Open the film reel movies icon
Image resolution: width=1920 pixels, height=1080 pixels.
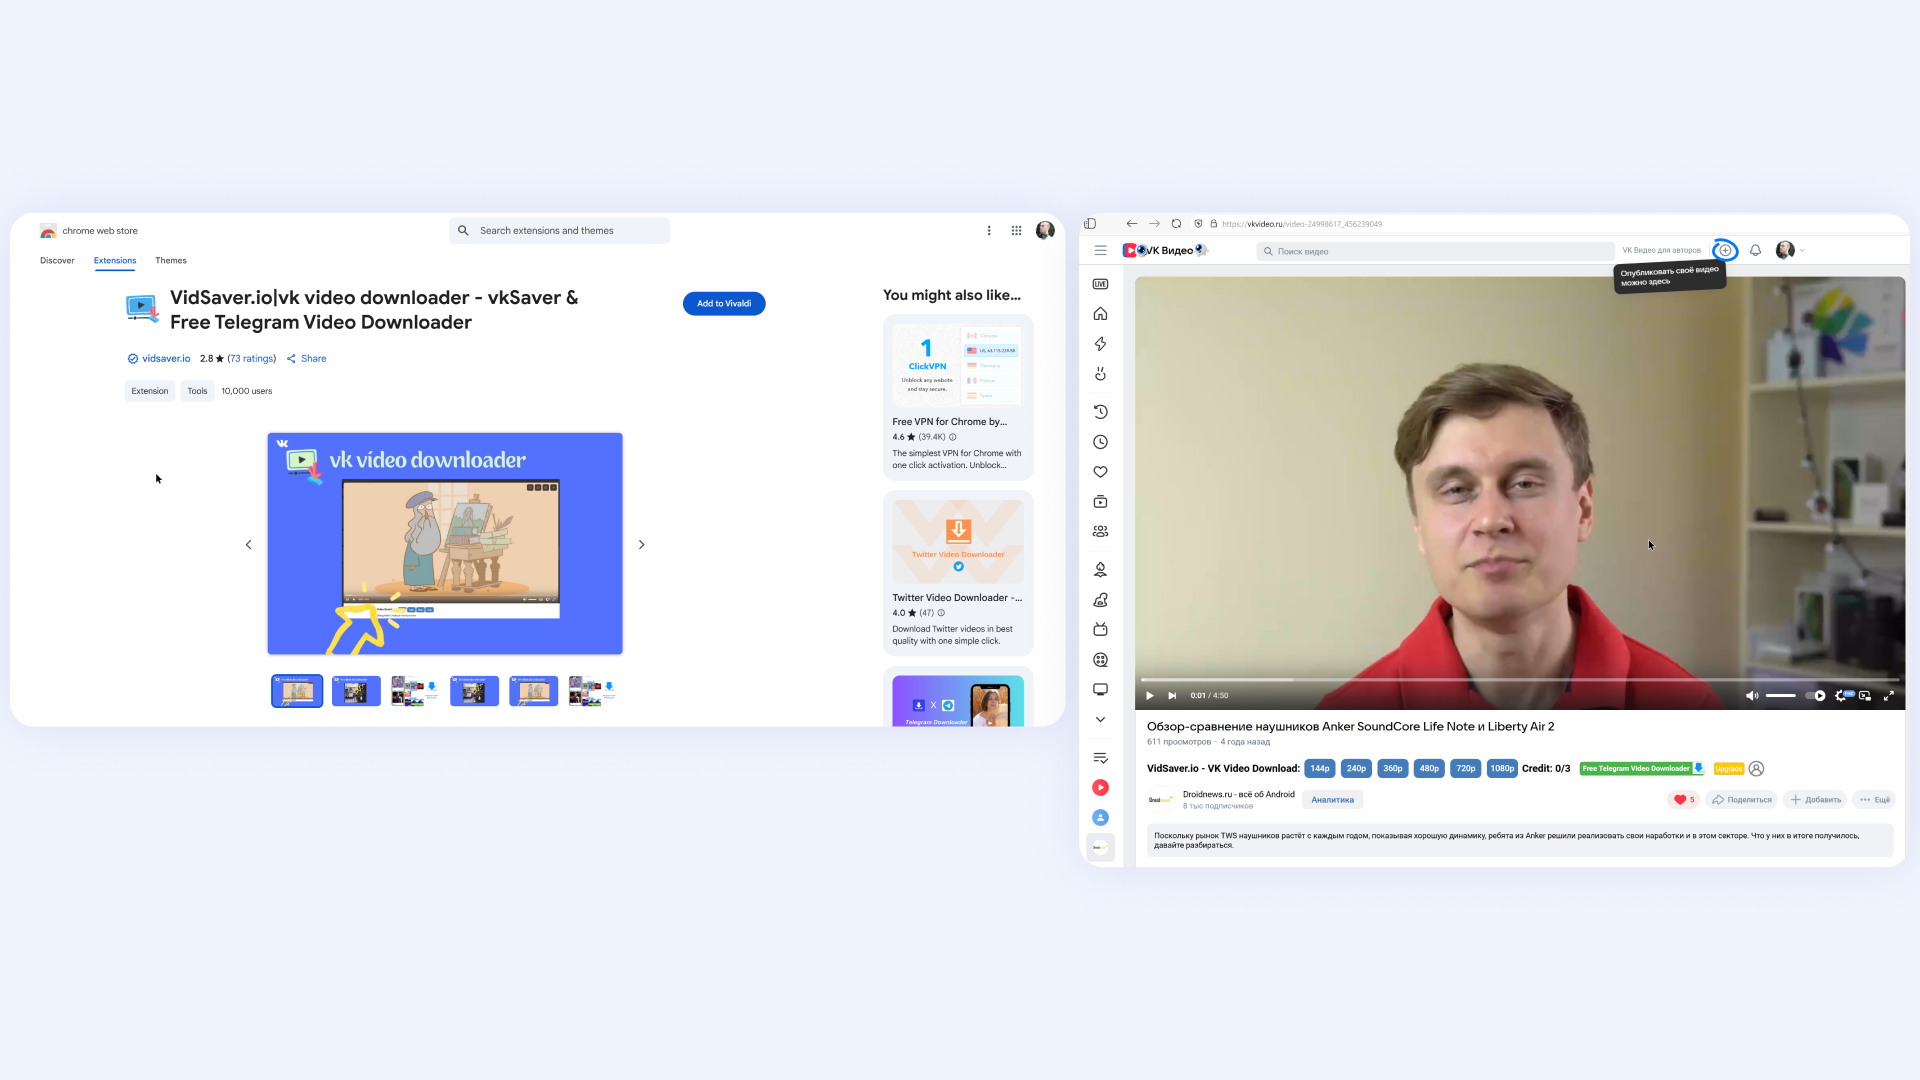1100,660
